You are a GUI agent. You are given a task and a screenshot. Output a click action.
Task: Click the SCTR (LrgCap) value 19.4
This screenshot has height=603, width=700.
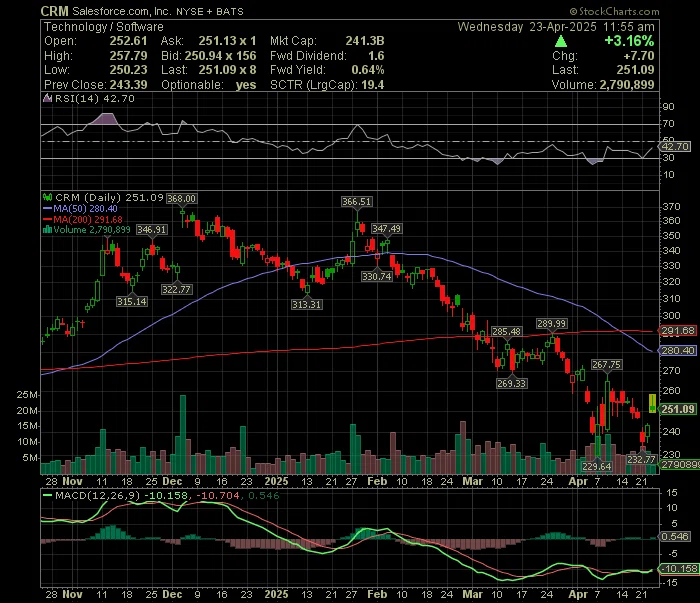pos(373,85)
